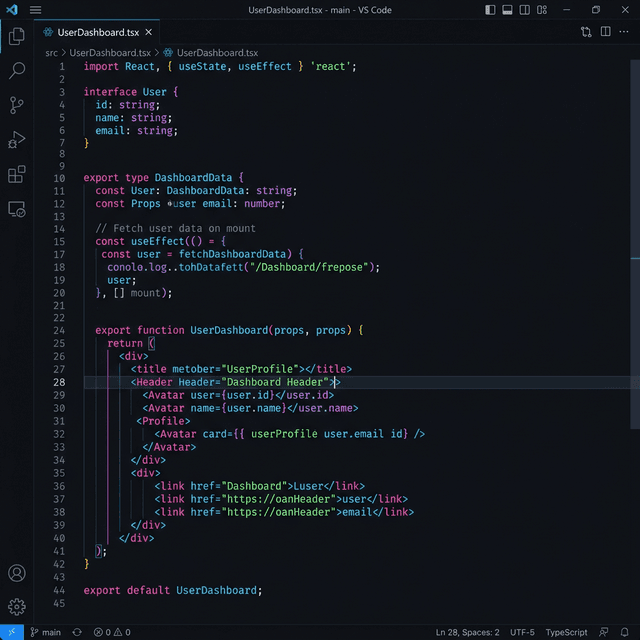Click the email link on line 38

click(284, 512)
